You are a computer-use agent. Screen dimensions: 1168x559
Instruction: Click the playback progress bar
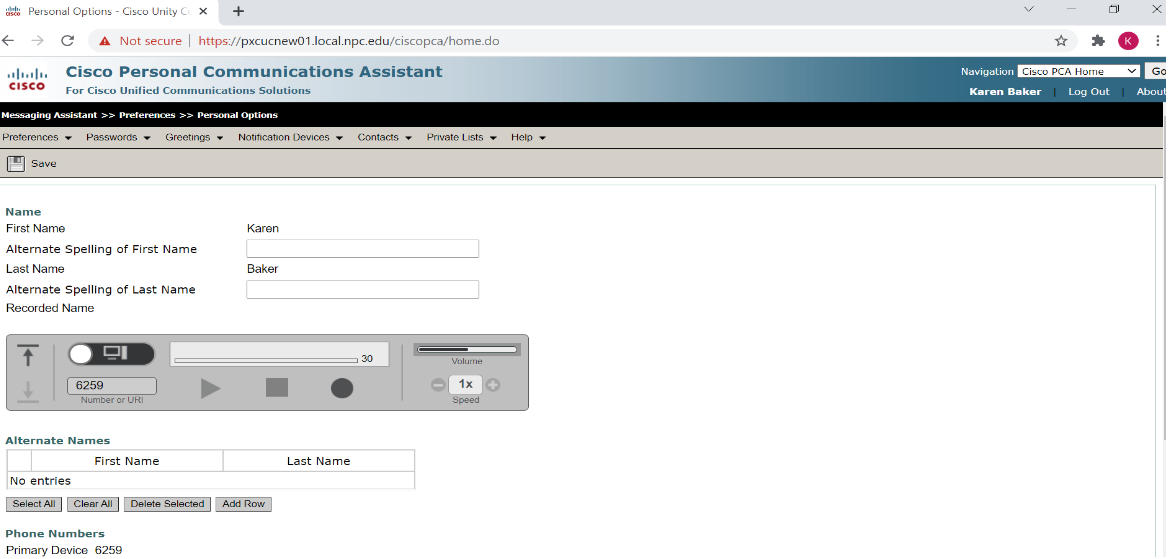266,360
